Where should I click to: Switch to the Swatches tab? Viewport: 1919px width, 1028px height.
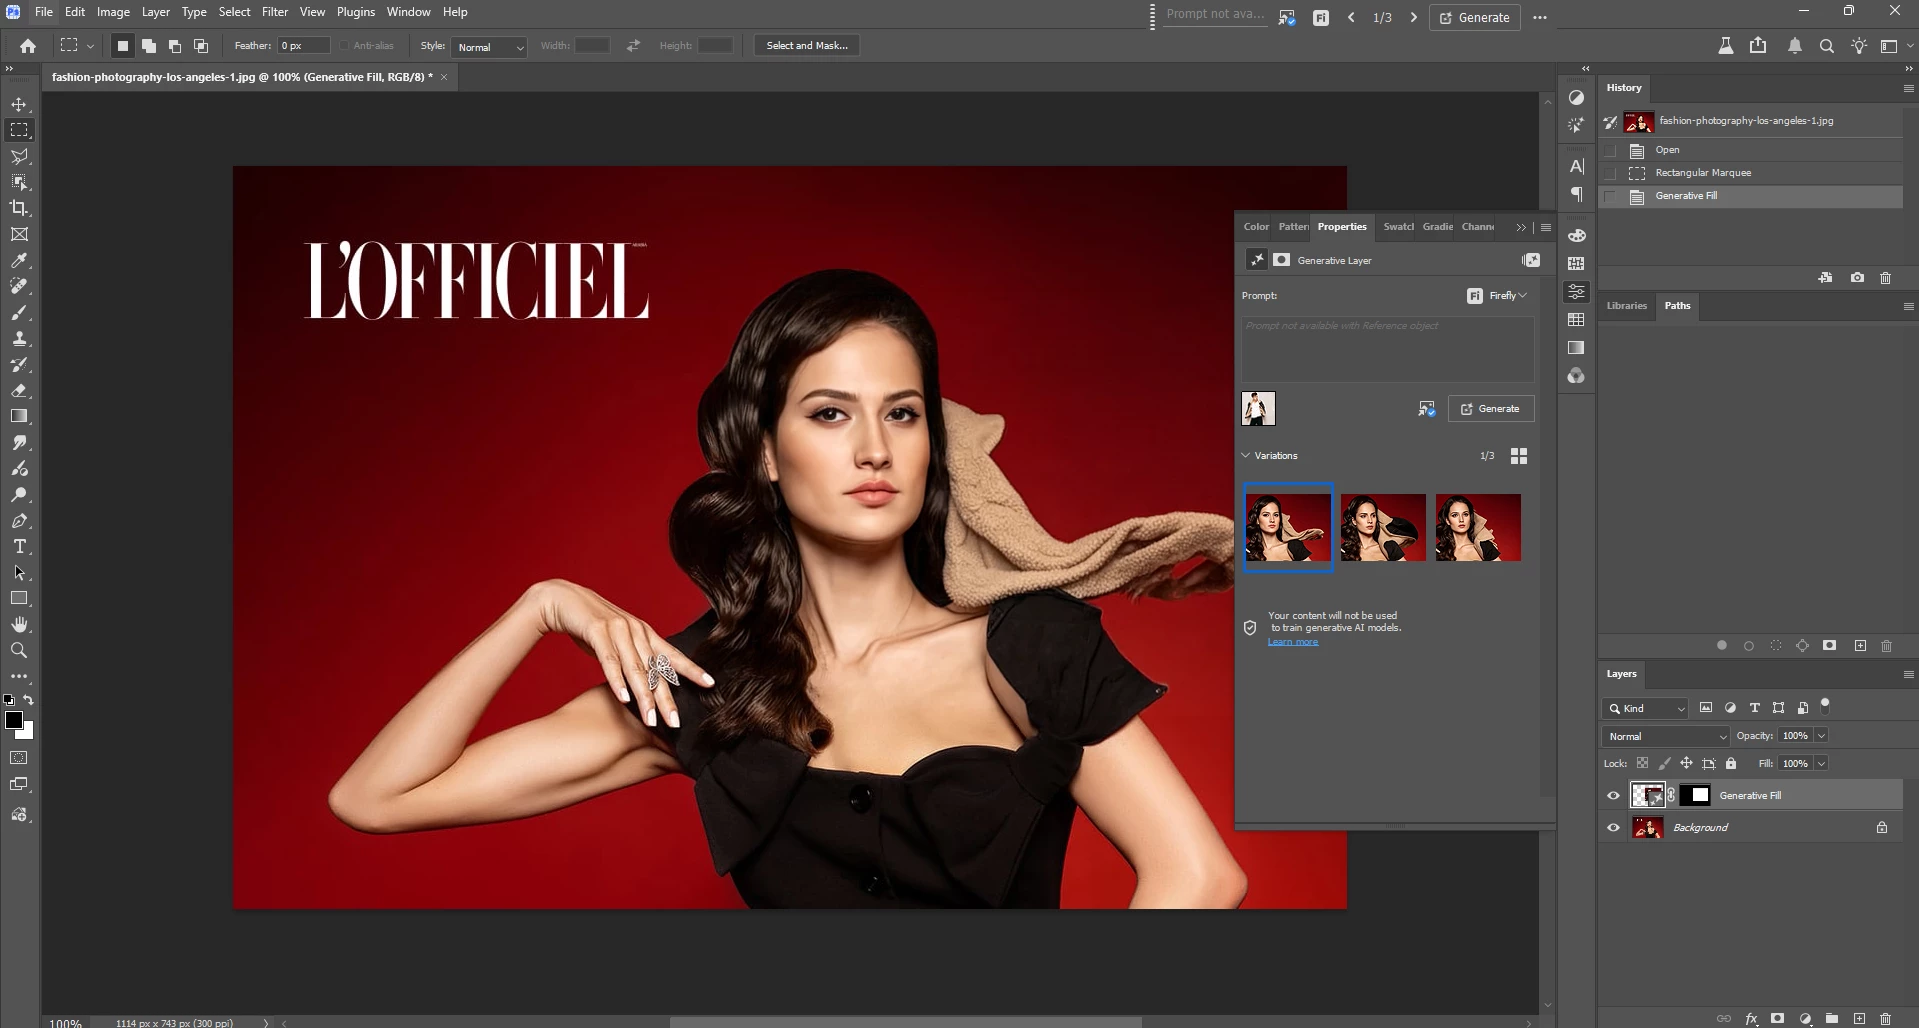tap(1398, 227)
